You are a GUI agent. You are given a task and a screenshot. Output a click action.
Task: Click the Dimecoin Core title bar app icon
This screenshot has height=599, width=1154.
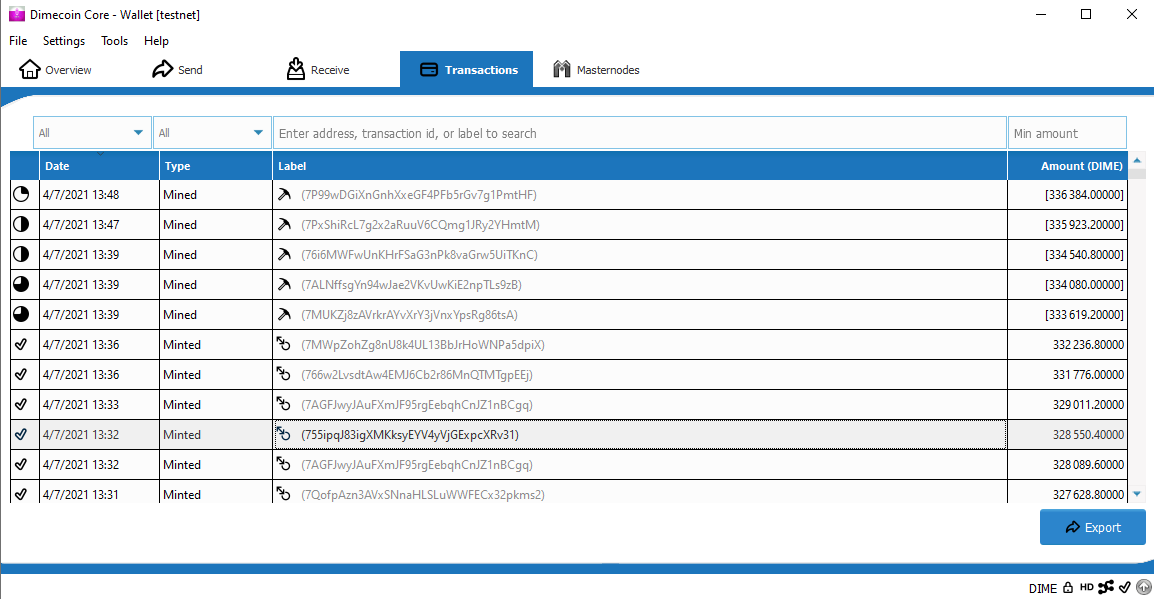pos(16,14)
